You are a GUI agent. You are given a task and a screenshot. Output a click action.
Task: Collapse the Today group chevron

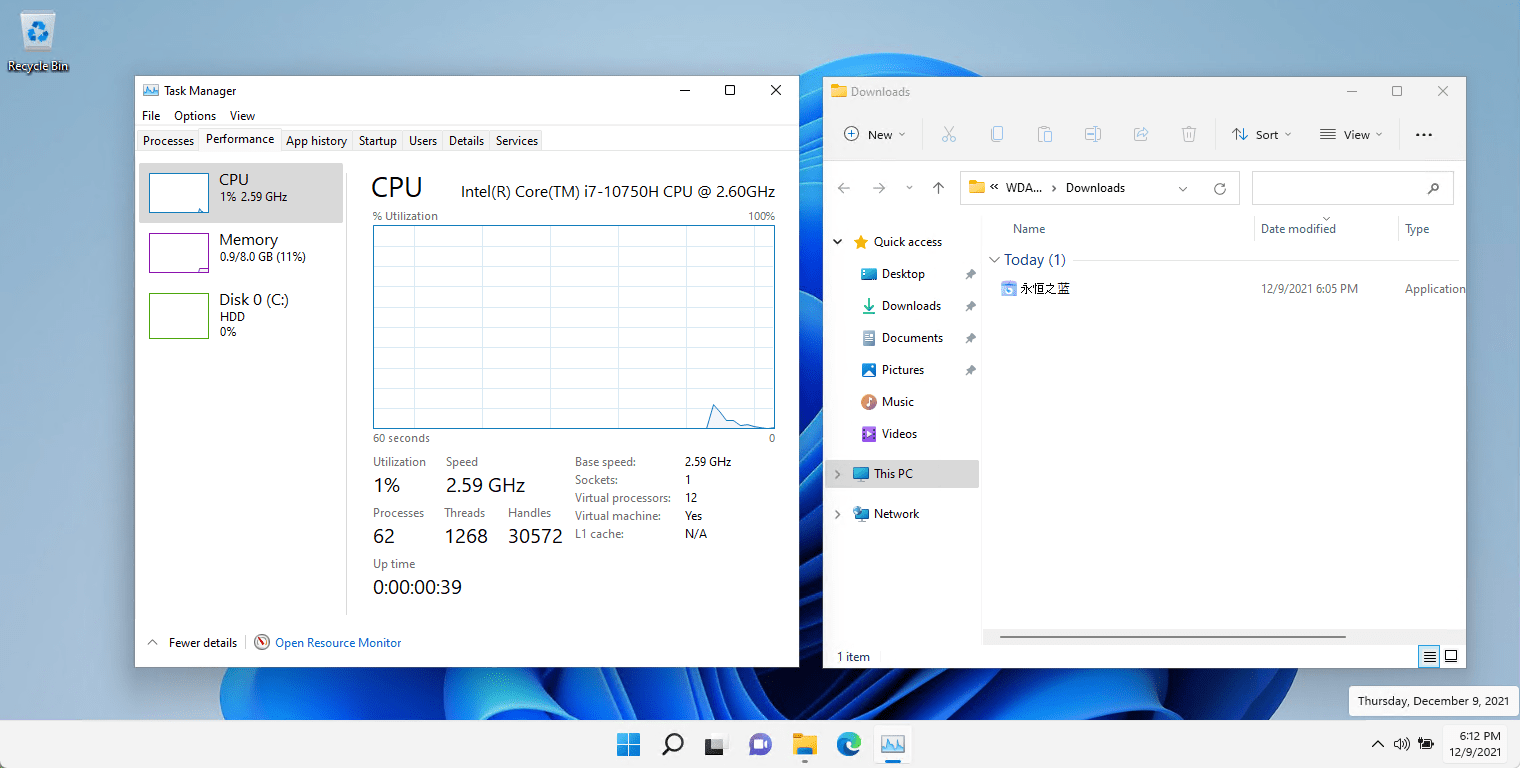pos(994,260)
